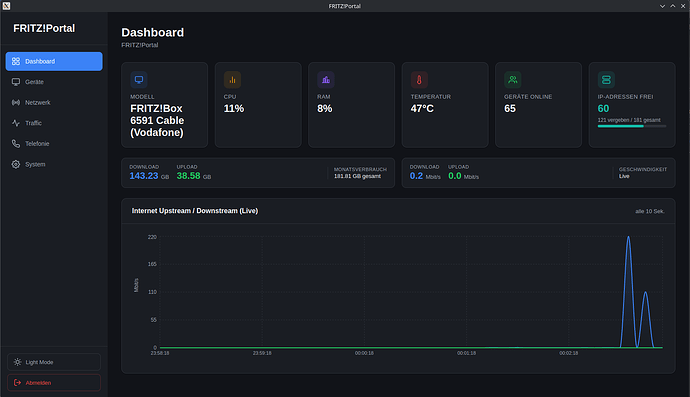Go to Netzwerk page

coord(54,103)
